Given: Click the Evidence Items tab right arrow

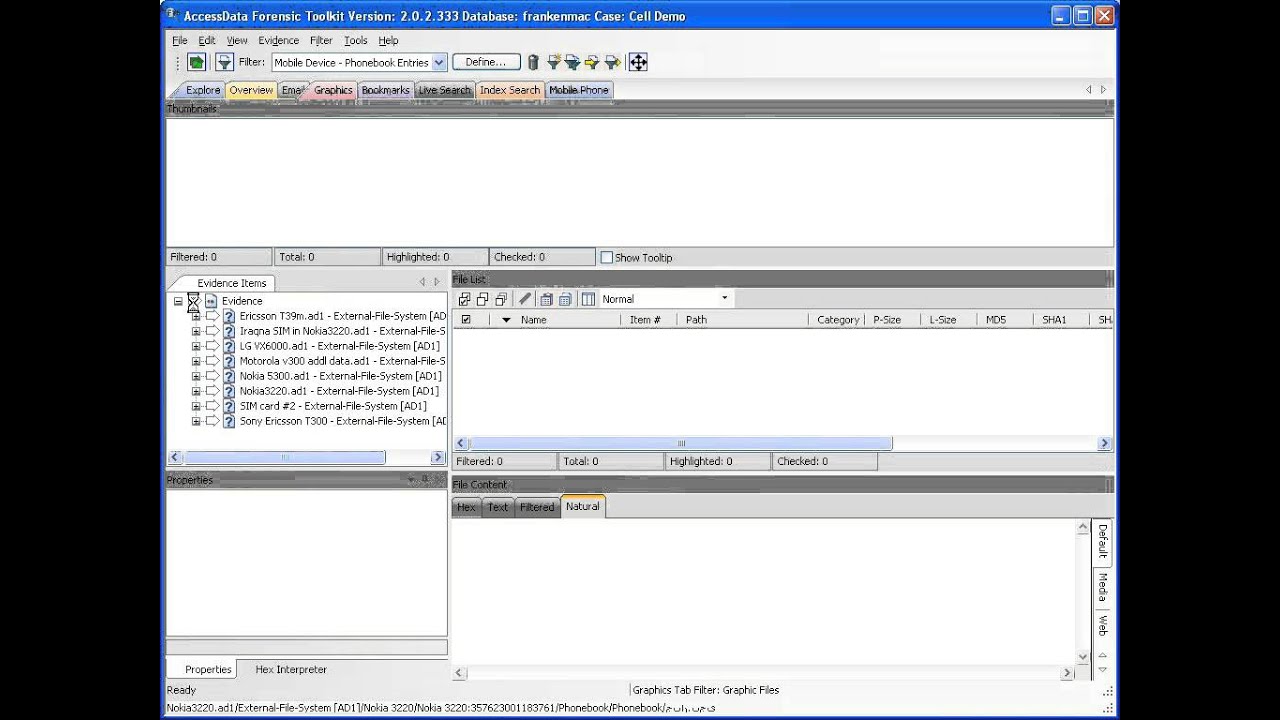Looking at the screenshot, I should coord(437,282).
